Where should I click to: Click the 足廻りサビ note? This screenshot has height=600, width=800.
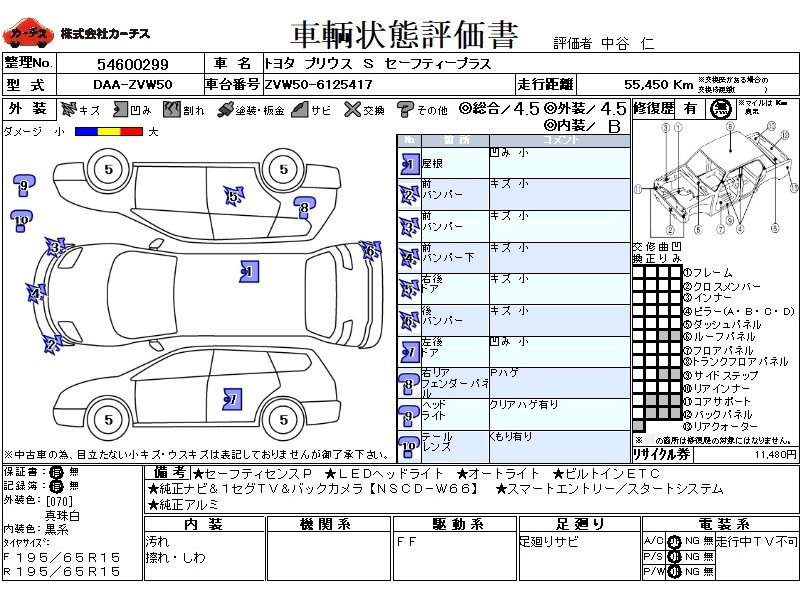click(x=549, y=541)
